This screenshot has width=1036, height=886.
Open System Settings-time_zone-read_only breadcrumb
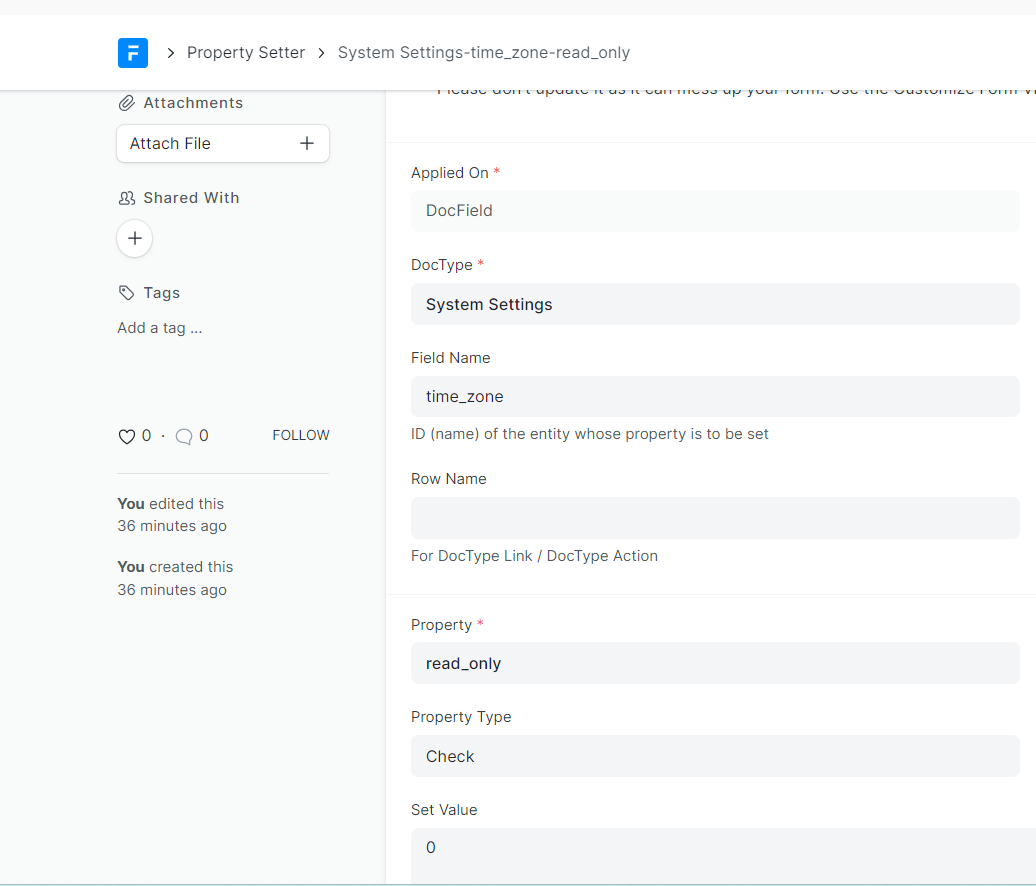tap(484, 53)
